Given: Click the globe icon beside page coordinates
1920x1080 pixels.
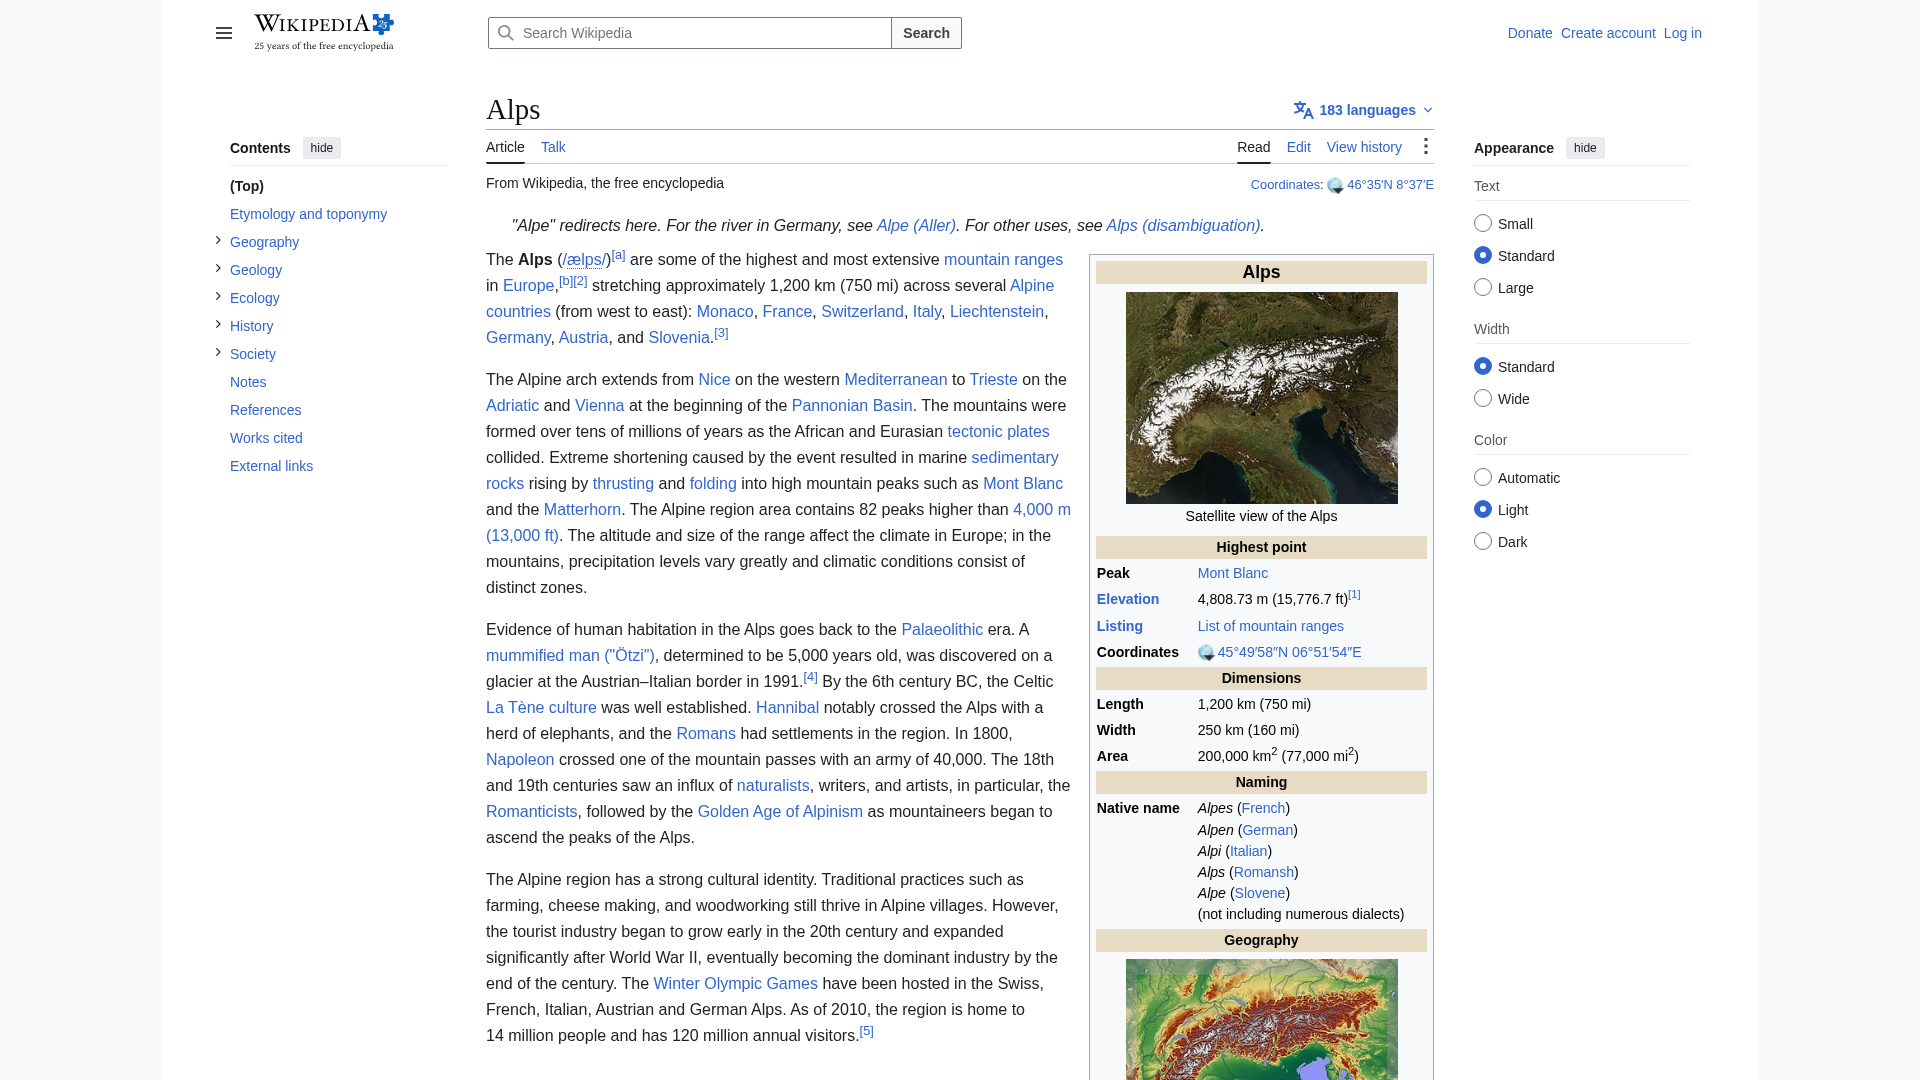Looking at the screenshot, I should (x=1335, y=186).
